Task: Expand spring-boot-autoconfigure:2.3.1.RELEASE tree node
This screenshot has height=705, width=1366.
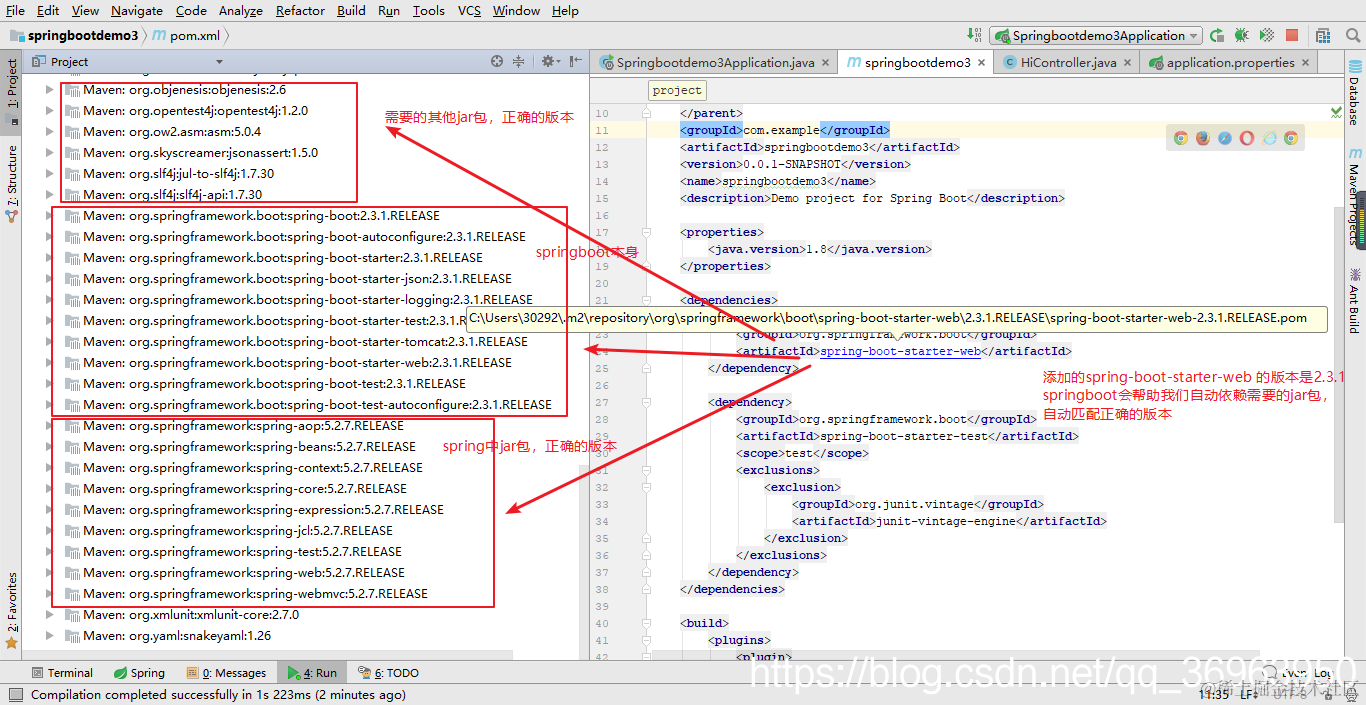Action: coord(50,237)
